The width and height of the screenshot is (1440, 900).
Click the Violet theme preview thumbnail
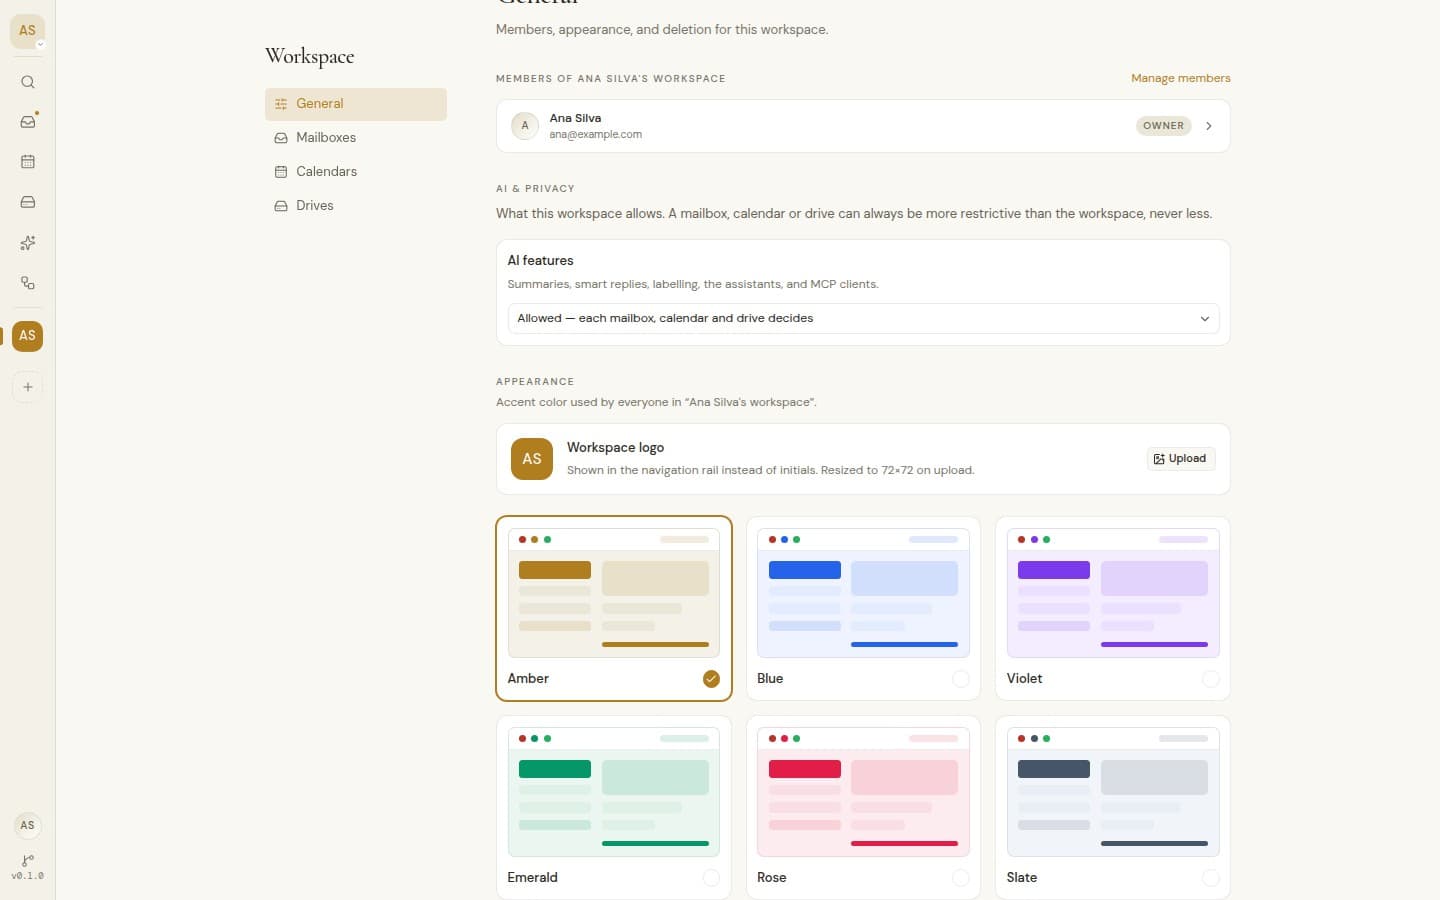(x=1113, y=593)
